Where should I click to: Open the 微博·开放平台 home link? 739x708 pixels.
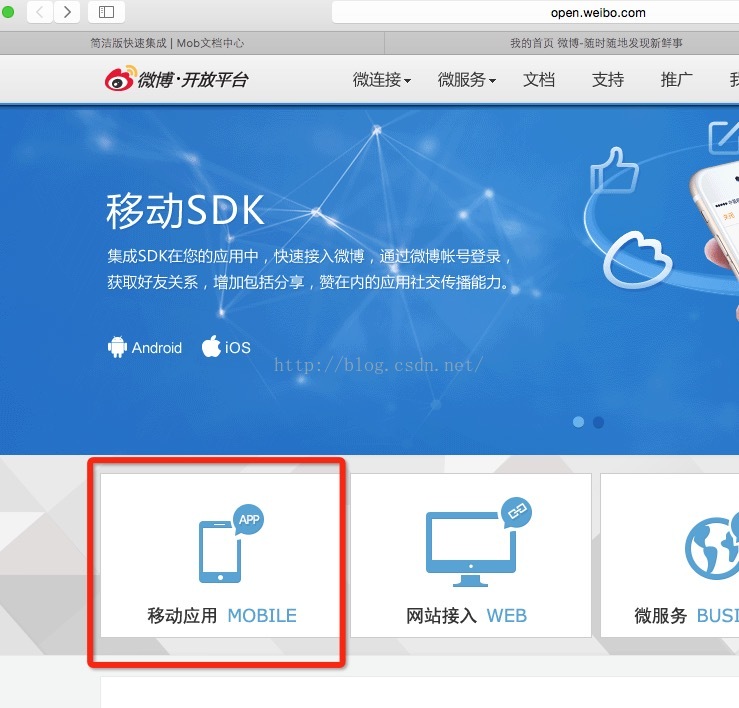click(176, 79)
